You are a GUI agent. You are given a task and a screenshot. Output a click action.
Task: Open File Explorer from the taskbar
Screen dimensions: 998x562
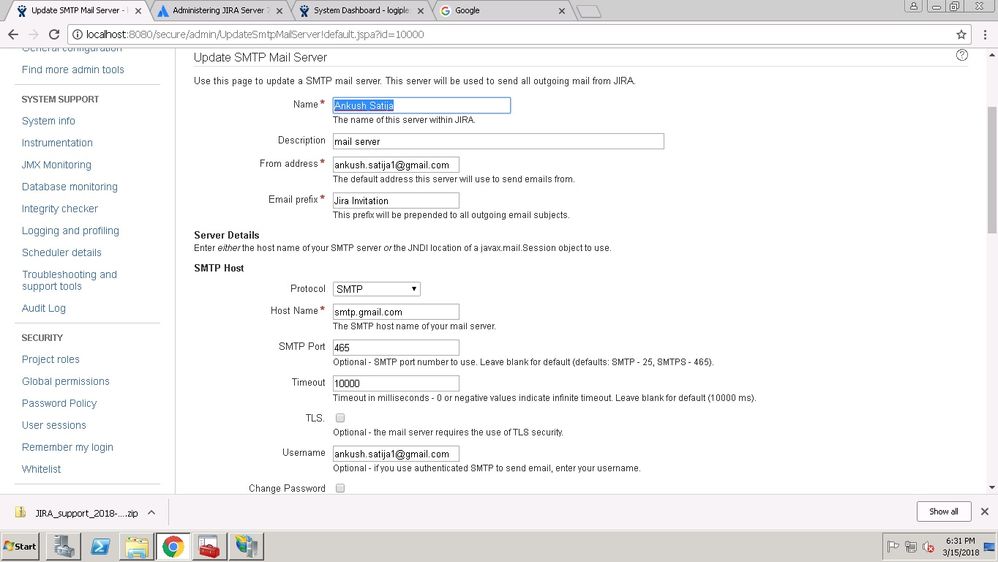136,546
